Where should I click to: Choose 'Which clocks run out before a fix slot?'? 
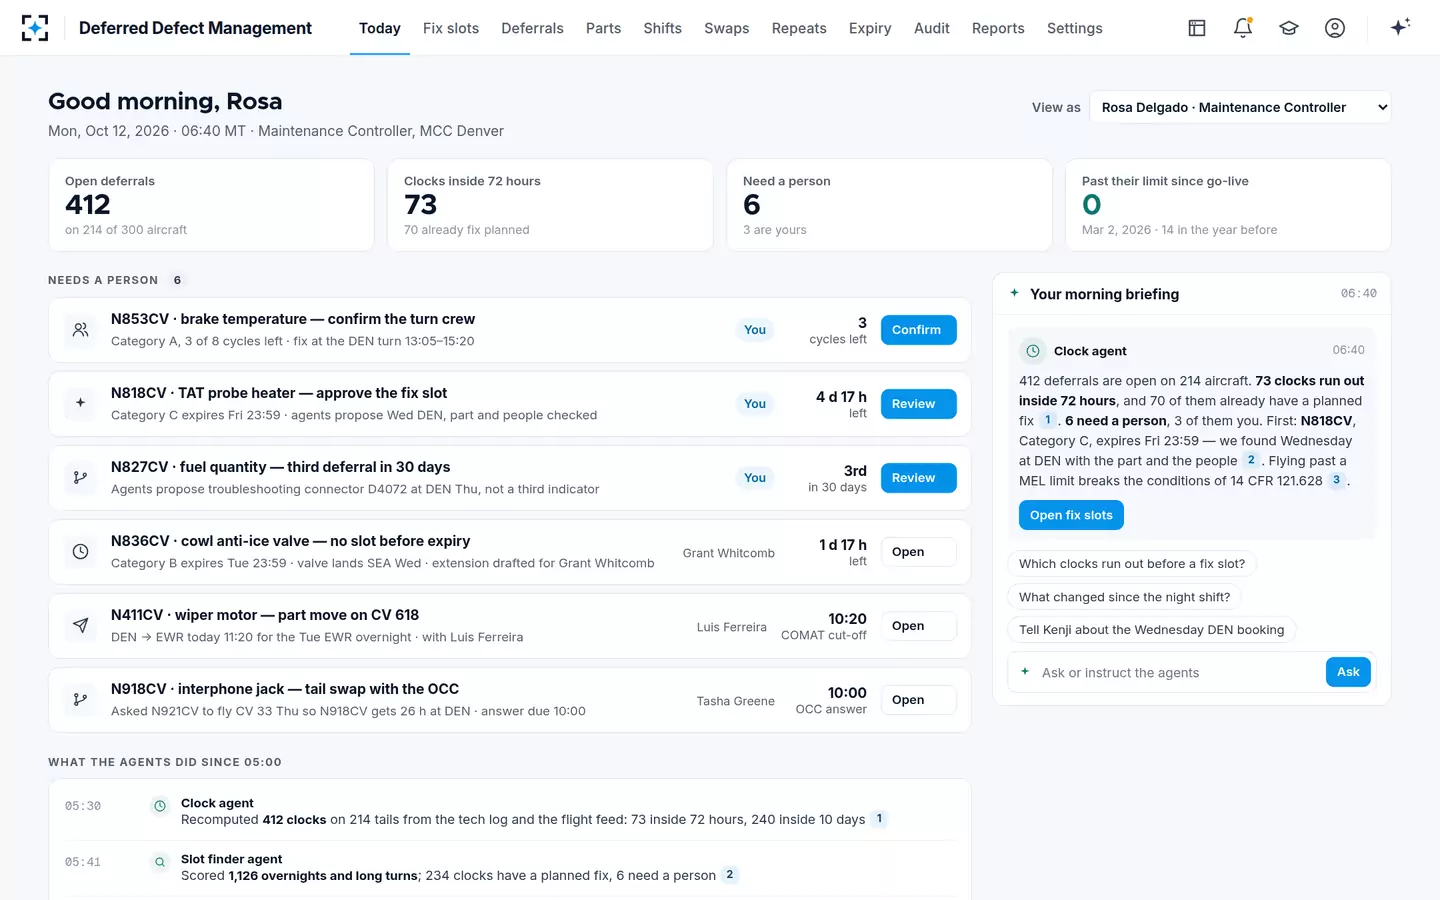point(1132,564)
